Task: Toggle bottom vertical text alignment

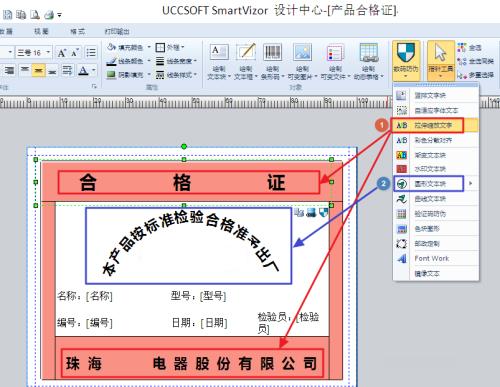Action: (52, 71)
